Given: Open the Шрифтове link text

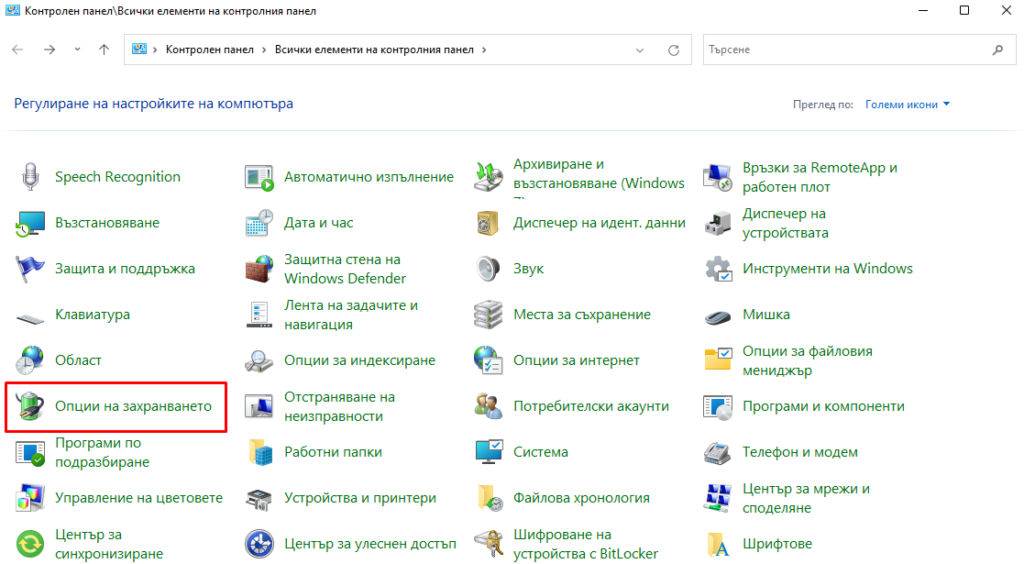Looking at the screenshot, I should click(x=777, y=544).
